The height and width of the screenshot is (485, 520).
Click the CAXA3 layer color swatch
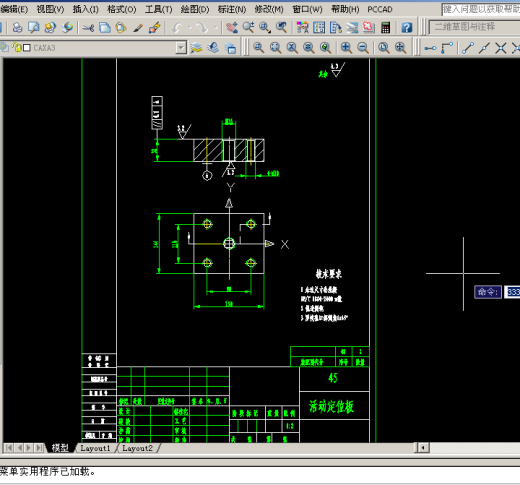point(27,48)
